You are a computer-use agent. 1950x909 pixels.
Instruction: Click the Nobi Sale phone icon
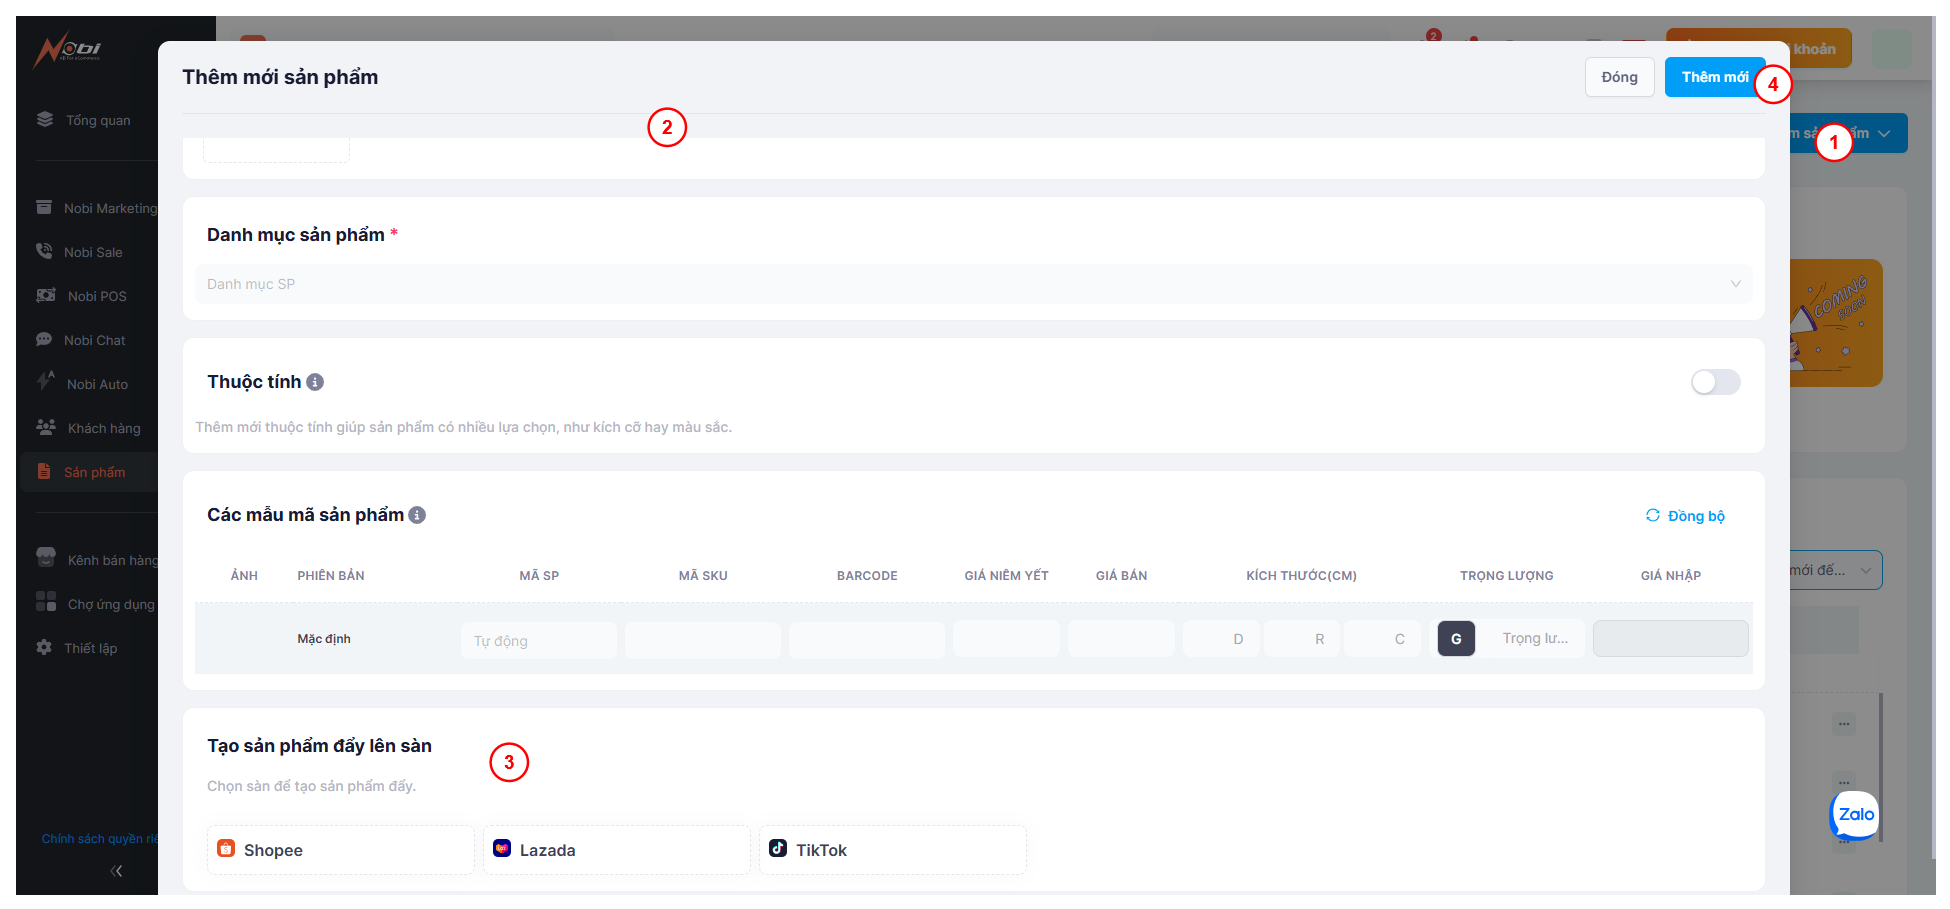(x=44, y=252)
